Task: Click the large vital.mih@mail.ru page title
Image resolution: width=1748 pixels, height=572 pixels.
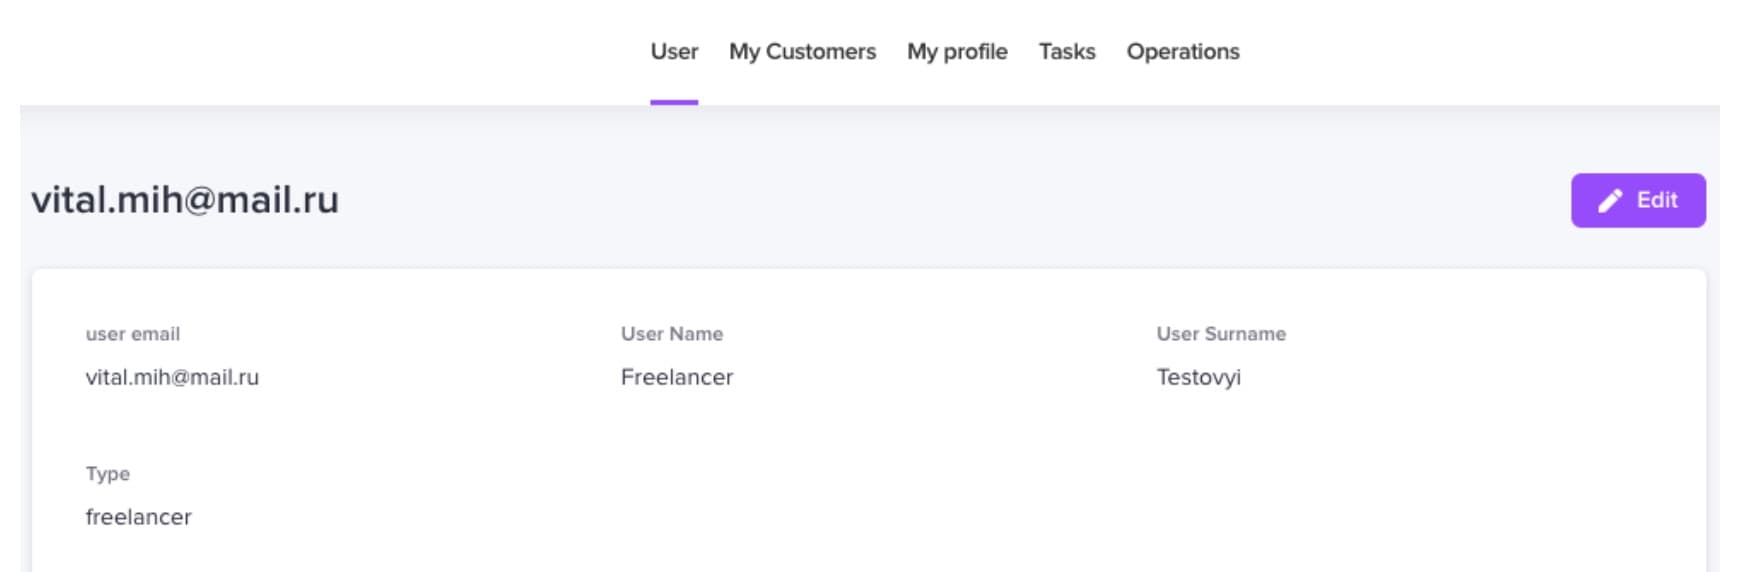Action: coord(185,200)
